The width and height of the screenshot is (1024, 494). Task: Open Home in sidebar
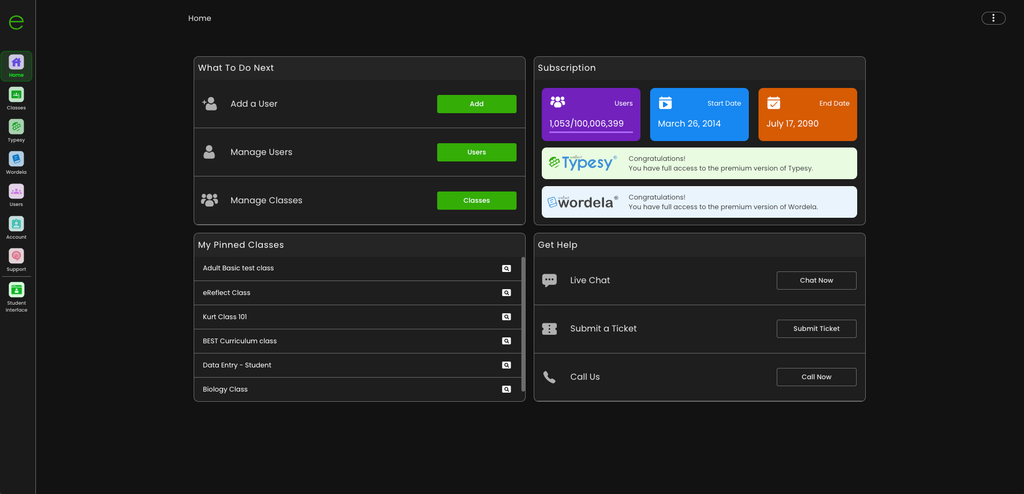[x=16, y=66]
